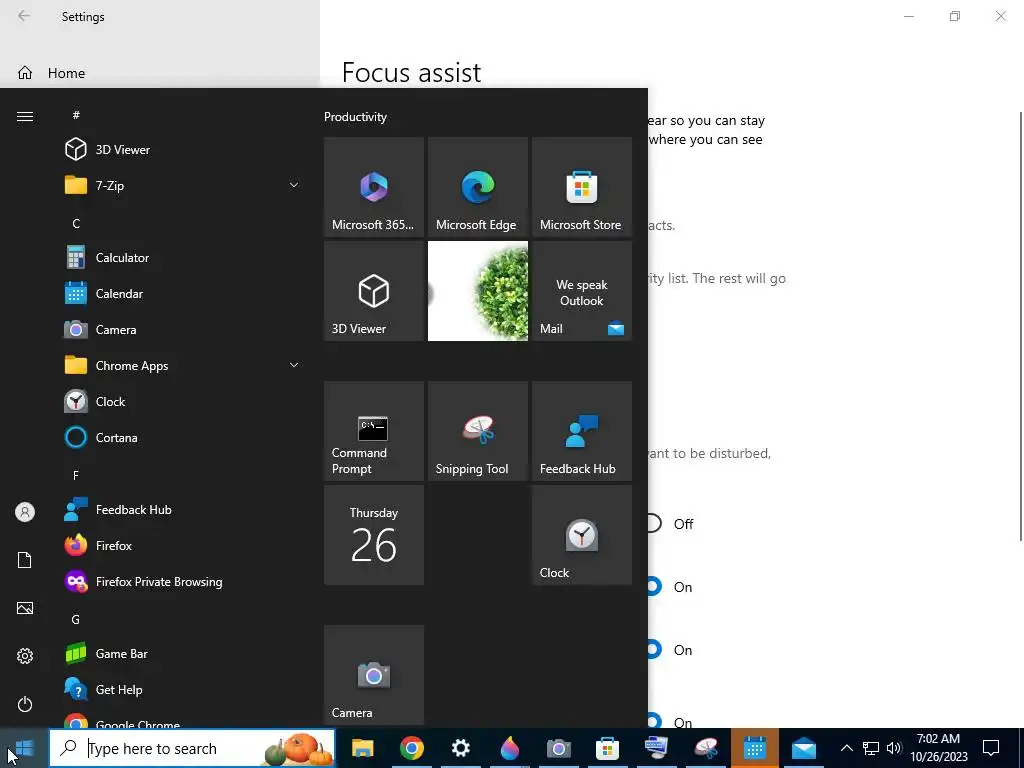Open Firefox Private Browsing

(183, 582)
